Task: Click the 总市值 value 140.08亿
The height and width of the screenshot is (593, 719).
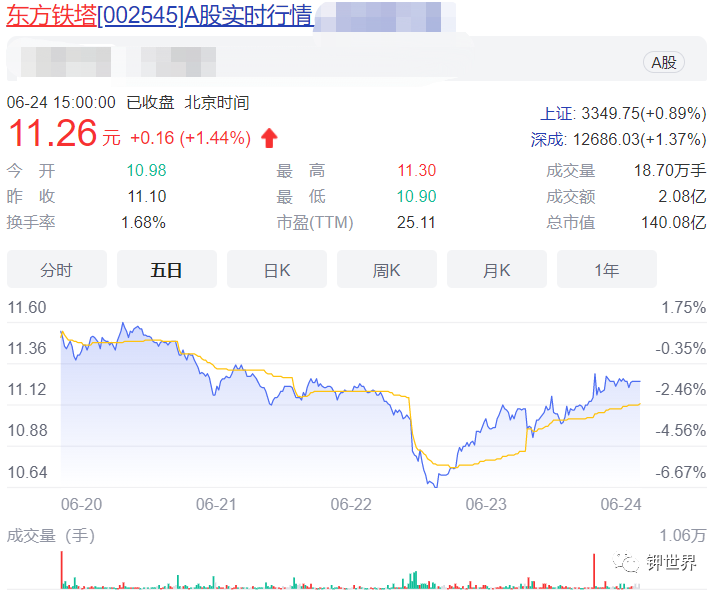Action: click(x=674, y=222)
